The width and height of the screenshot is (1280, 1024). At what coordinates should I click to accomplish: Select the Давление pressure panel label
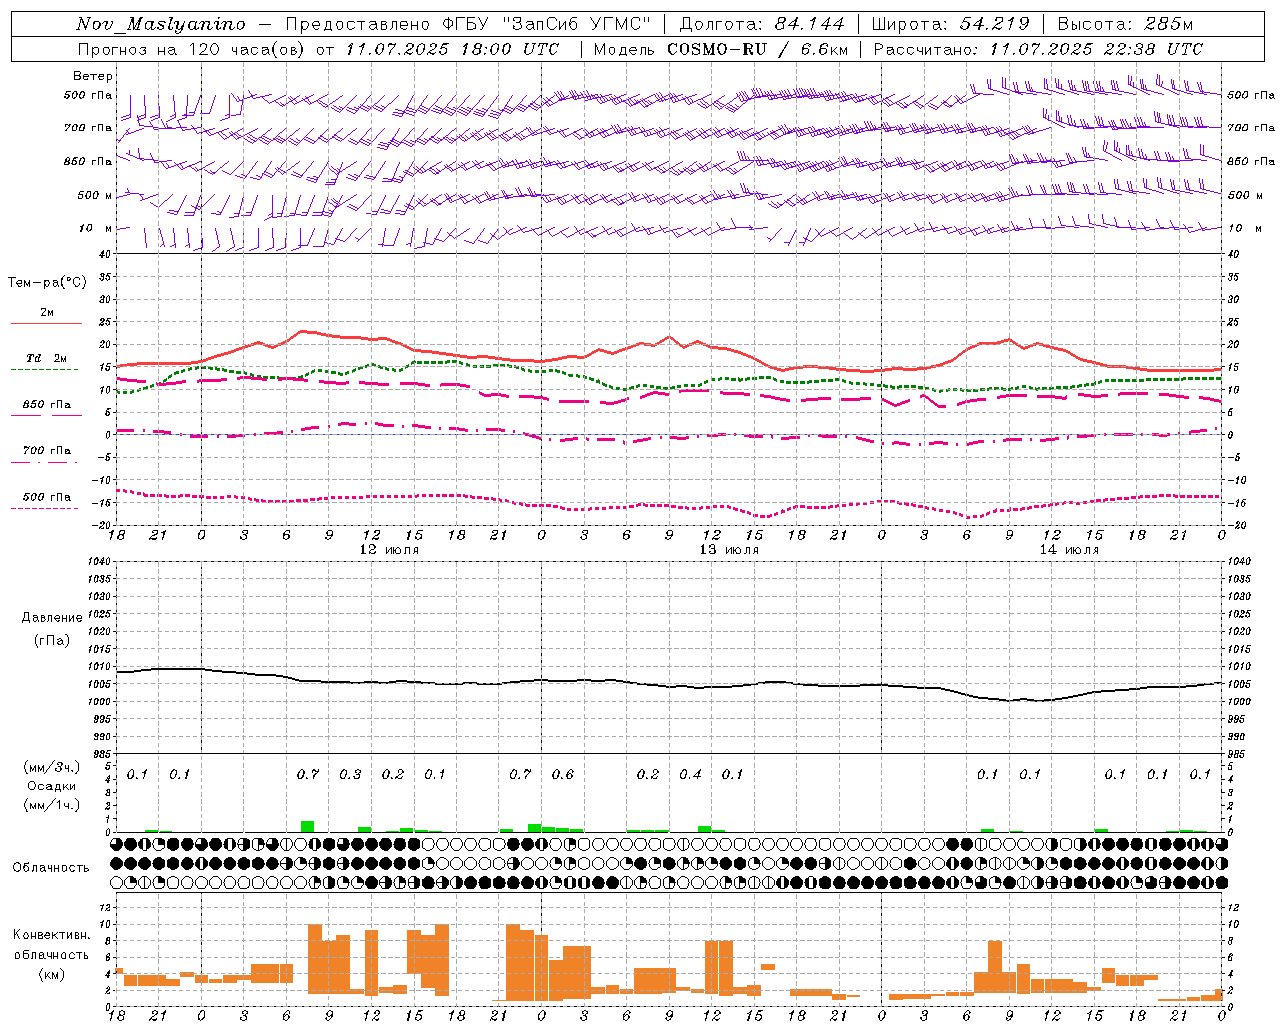[52, 618]
